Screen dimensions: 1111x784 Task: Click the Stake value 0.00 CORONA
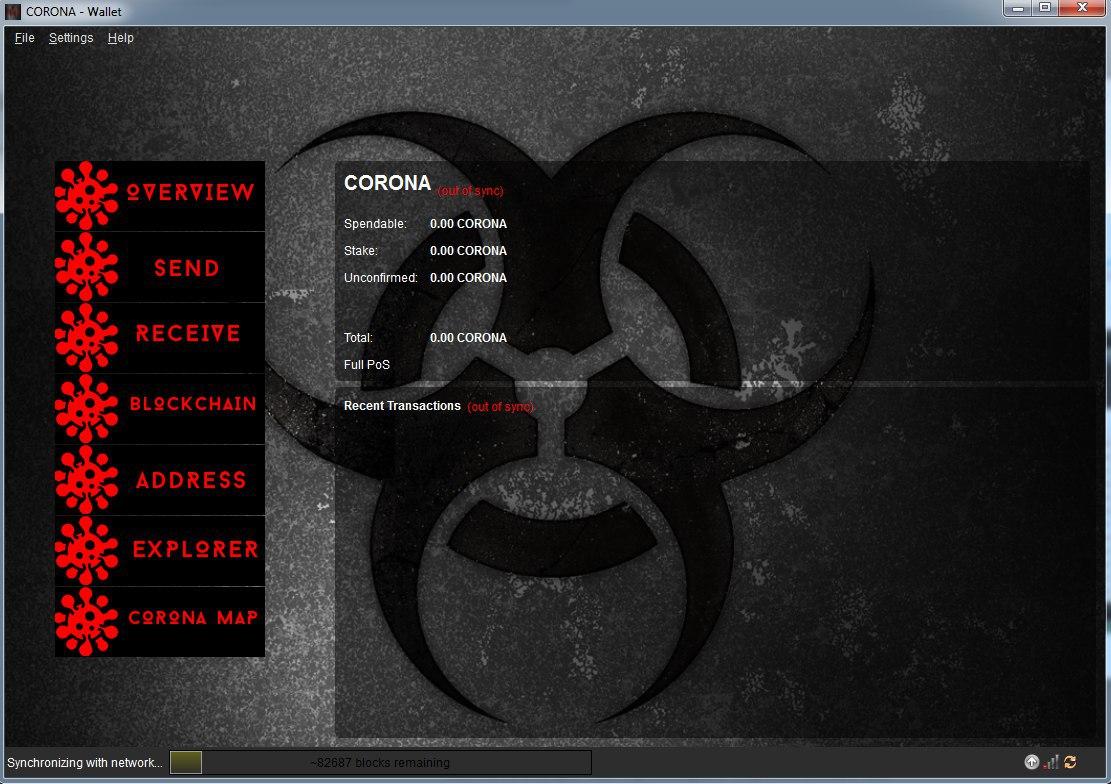[468, 251]
